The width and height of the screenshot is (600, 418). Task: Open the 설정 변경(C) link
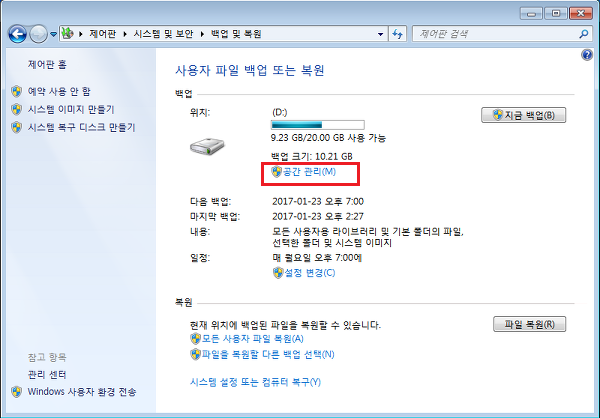click(x=308, y=272)
